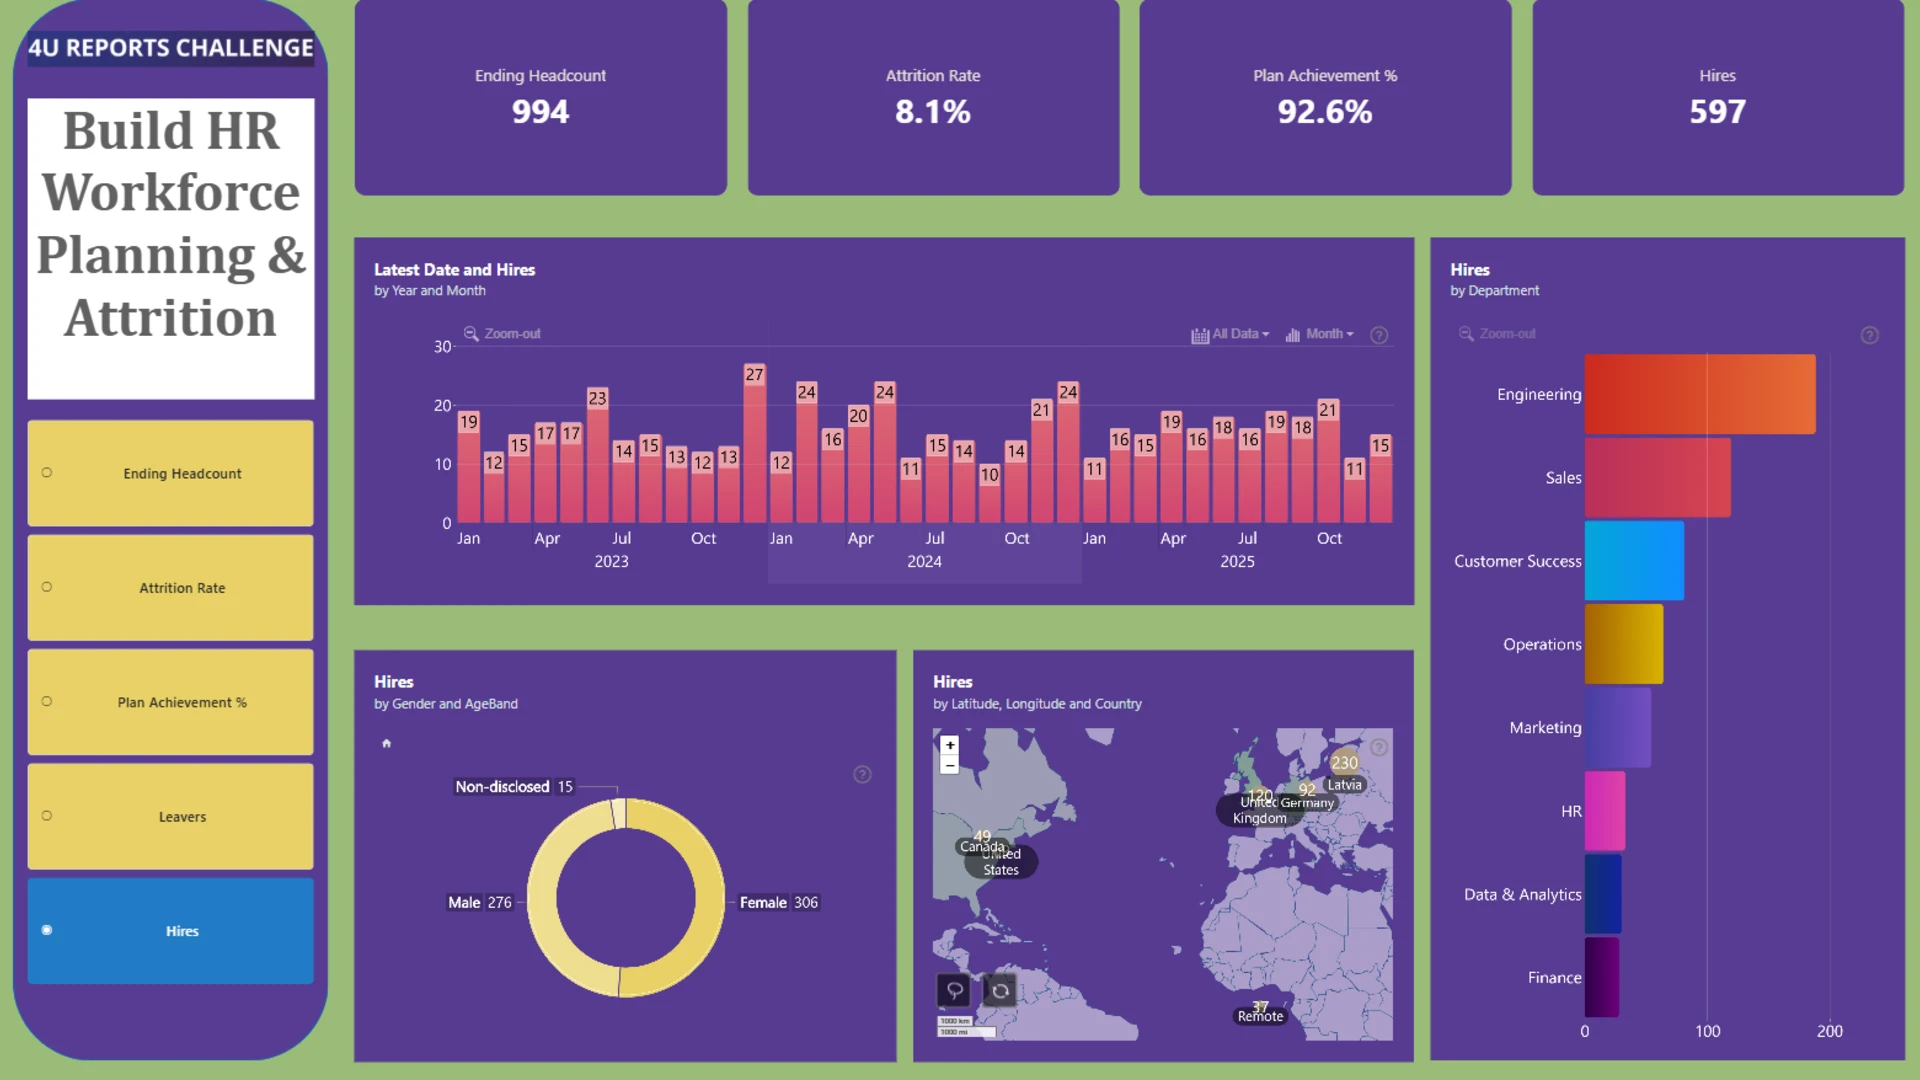Click the 2023 year axis label
The width and height of the screenshot is (1920, 1080).
coord(612,562)
